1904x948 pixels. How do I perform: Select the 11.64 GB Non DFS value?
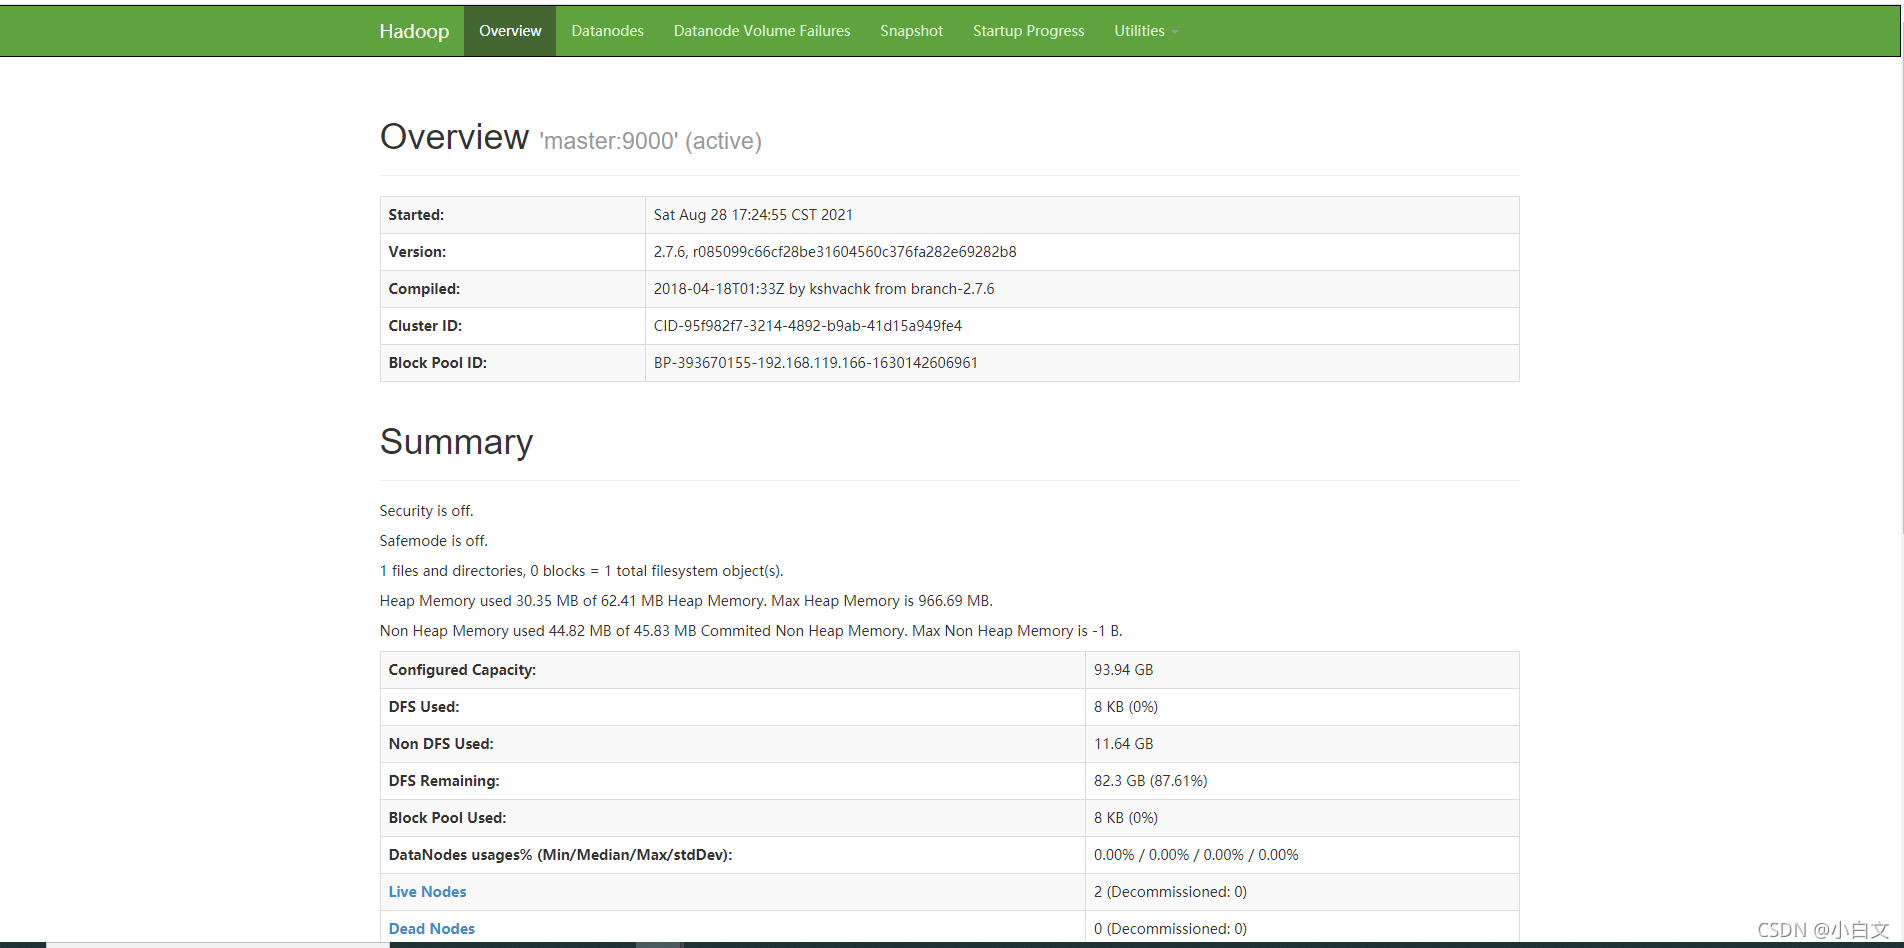[x=1123, y=744]
